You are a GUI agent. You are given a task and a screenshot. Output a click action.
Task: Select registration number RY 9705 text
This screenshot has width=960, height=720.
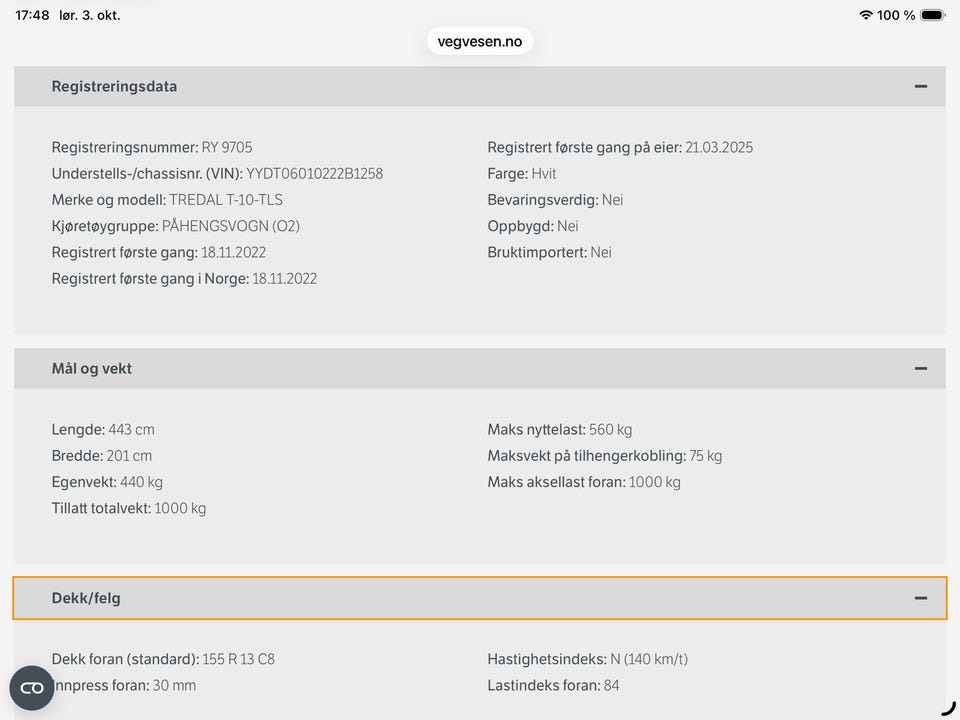click(x=227, y=148)
